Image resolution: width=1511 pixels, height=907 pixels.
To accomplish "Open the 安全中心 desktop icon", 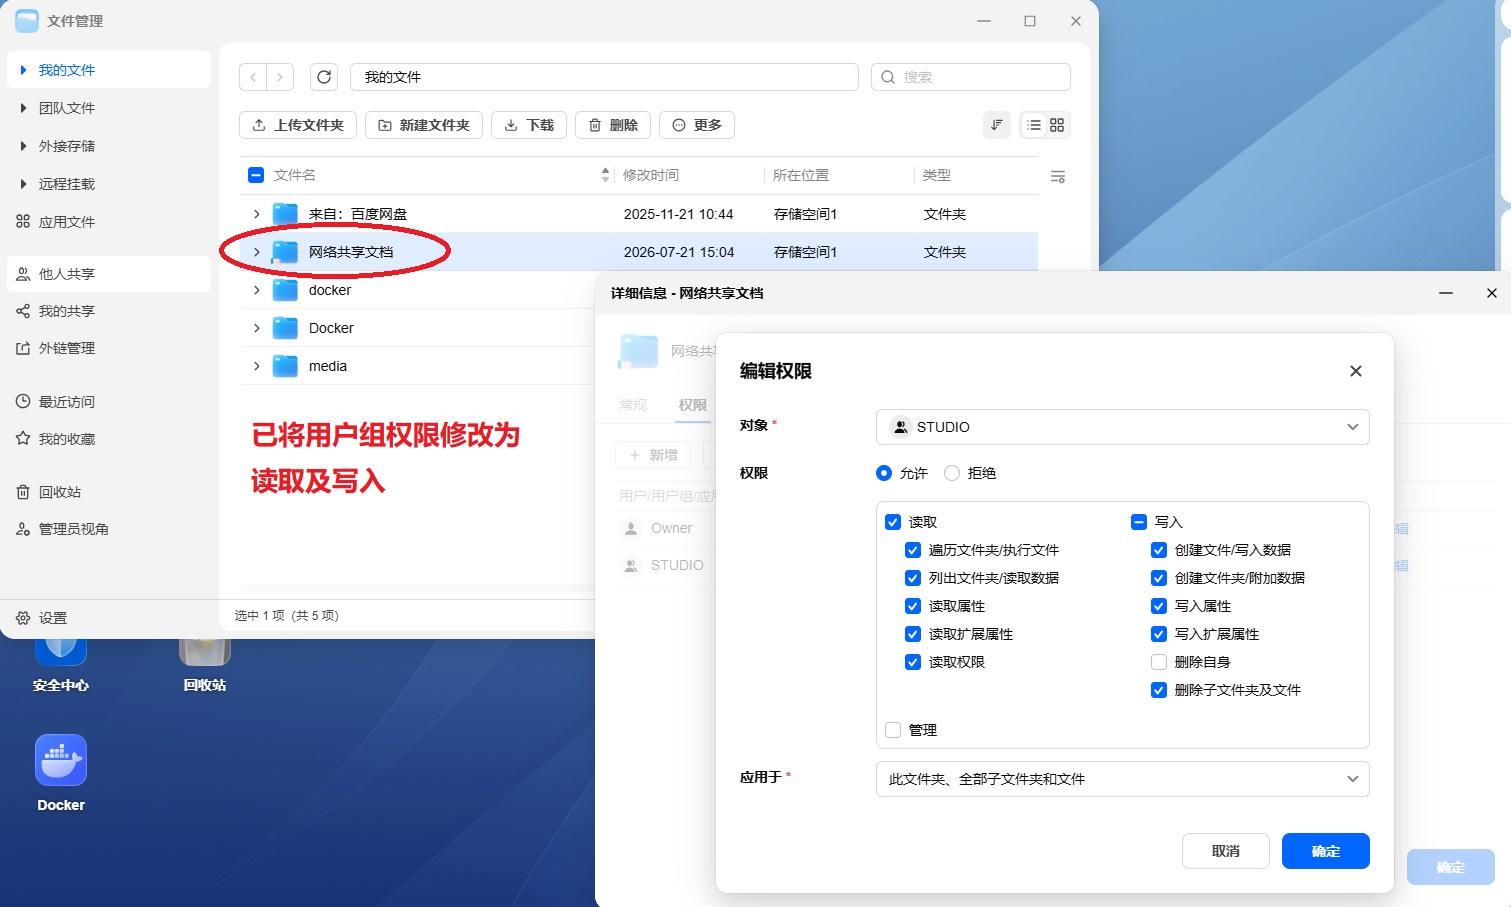I will pos(61,652).
